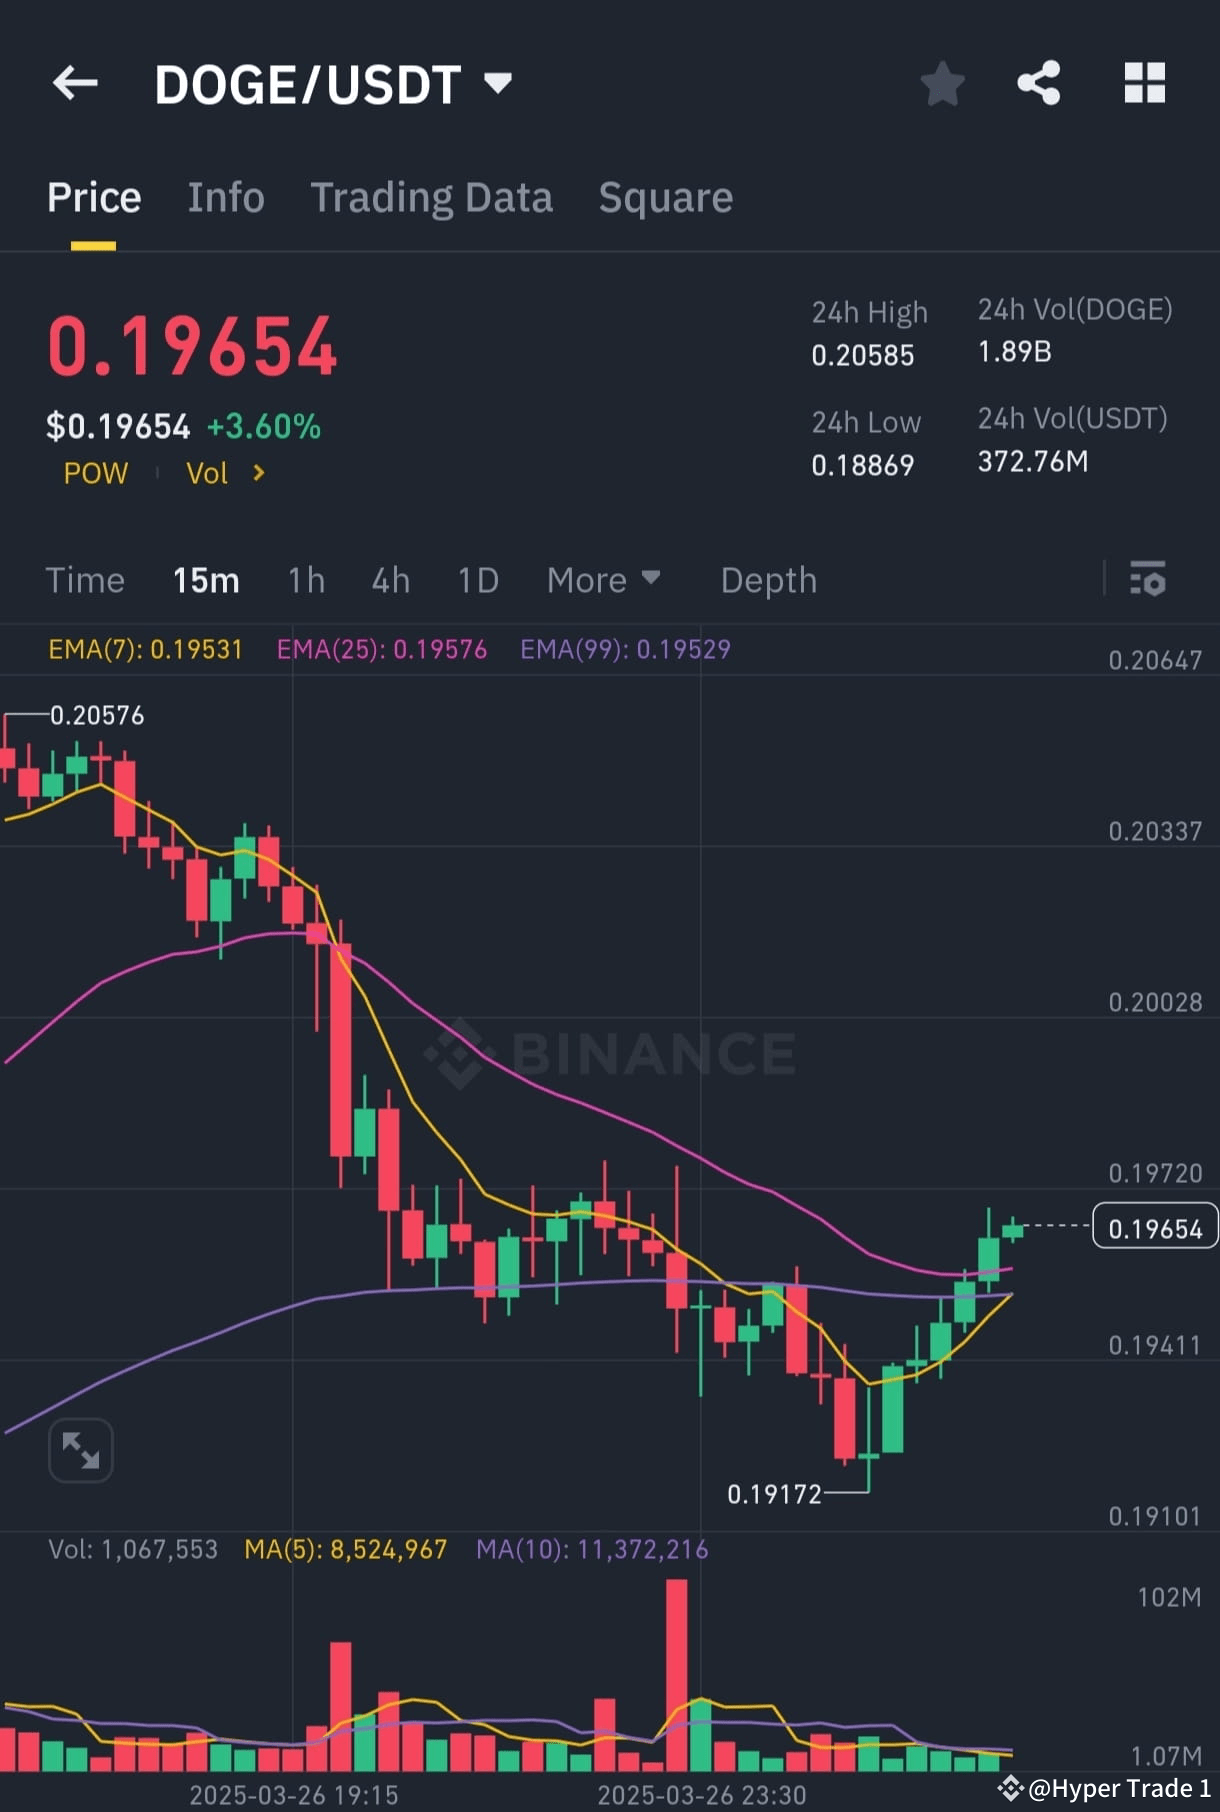
Task: Tap the back arrow to exit chart
Action: click(x=76, y=83)
